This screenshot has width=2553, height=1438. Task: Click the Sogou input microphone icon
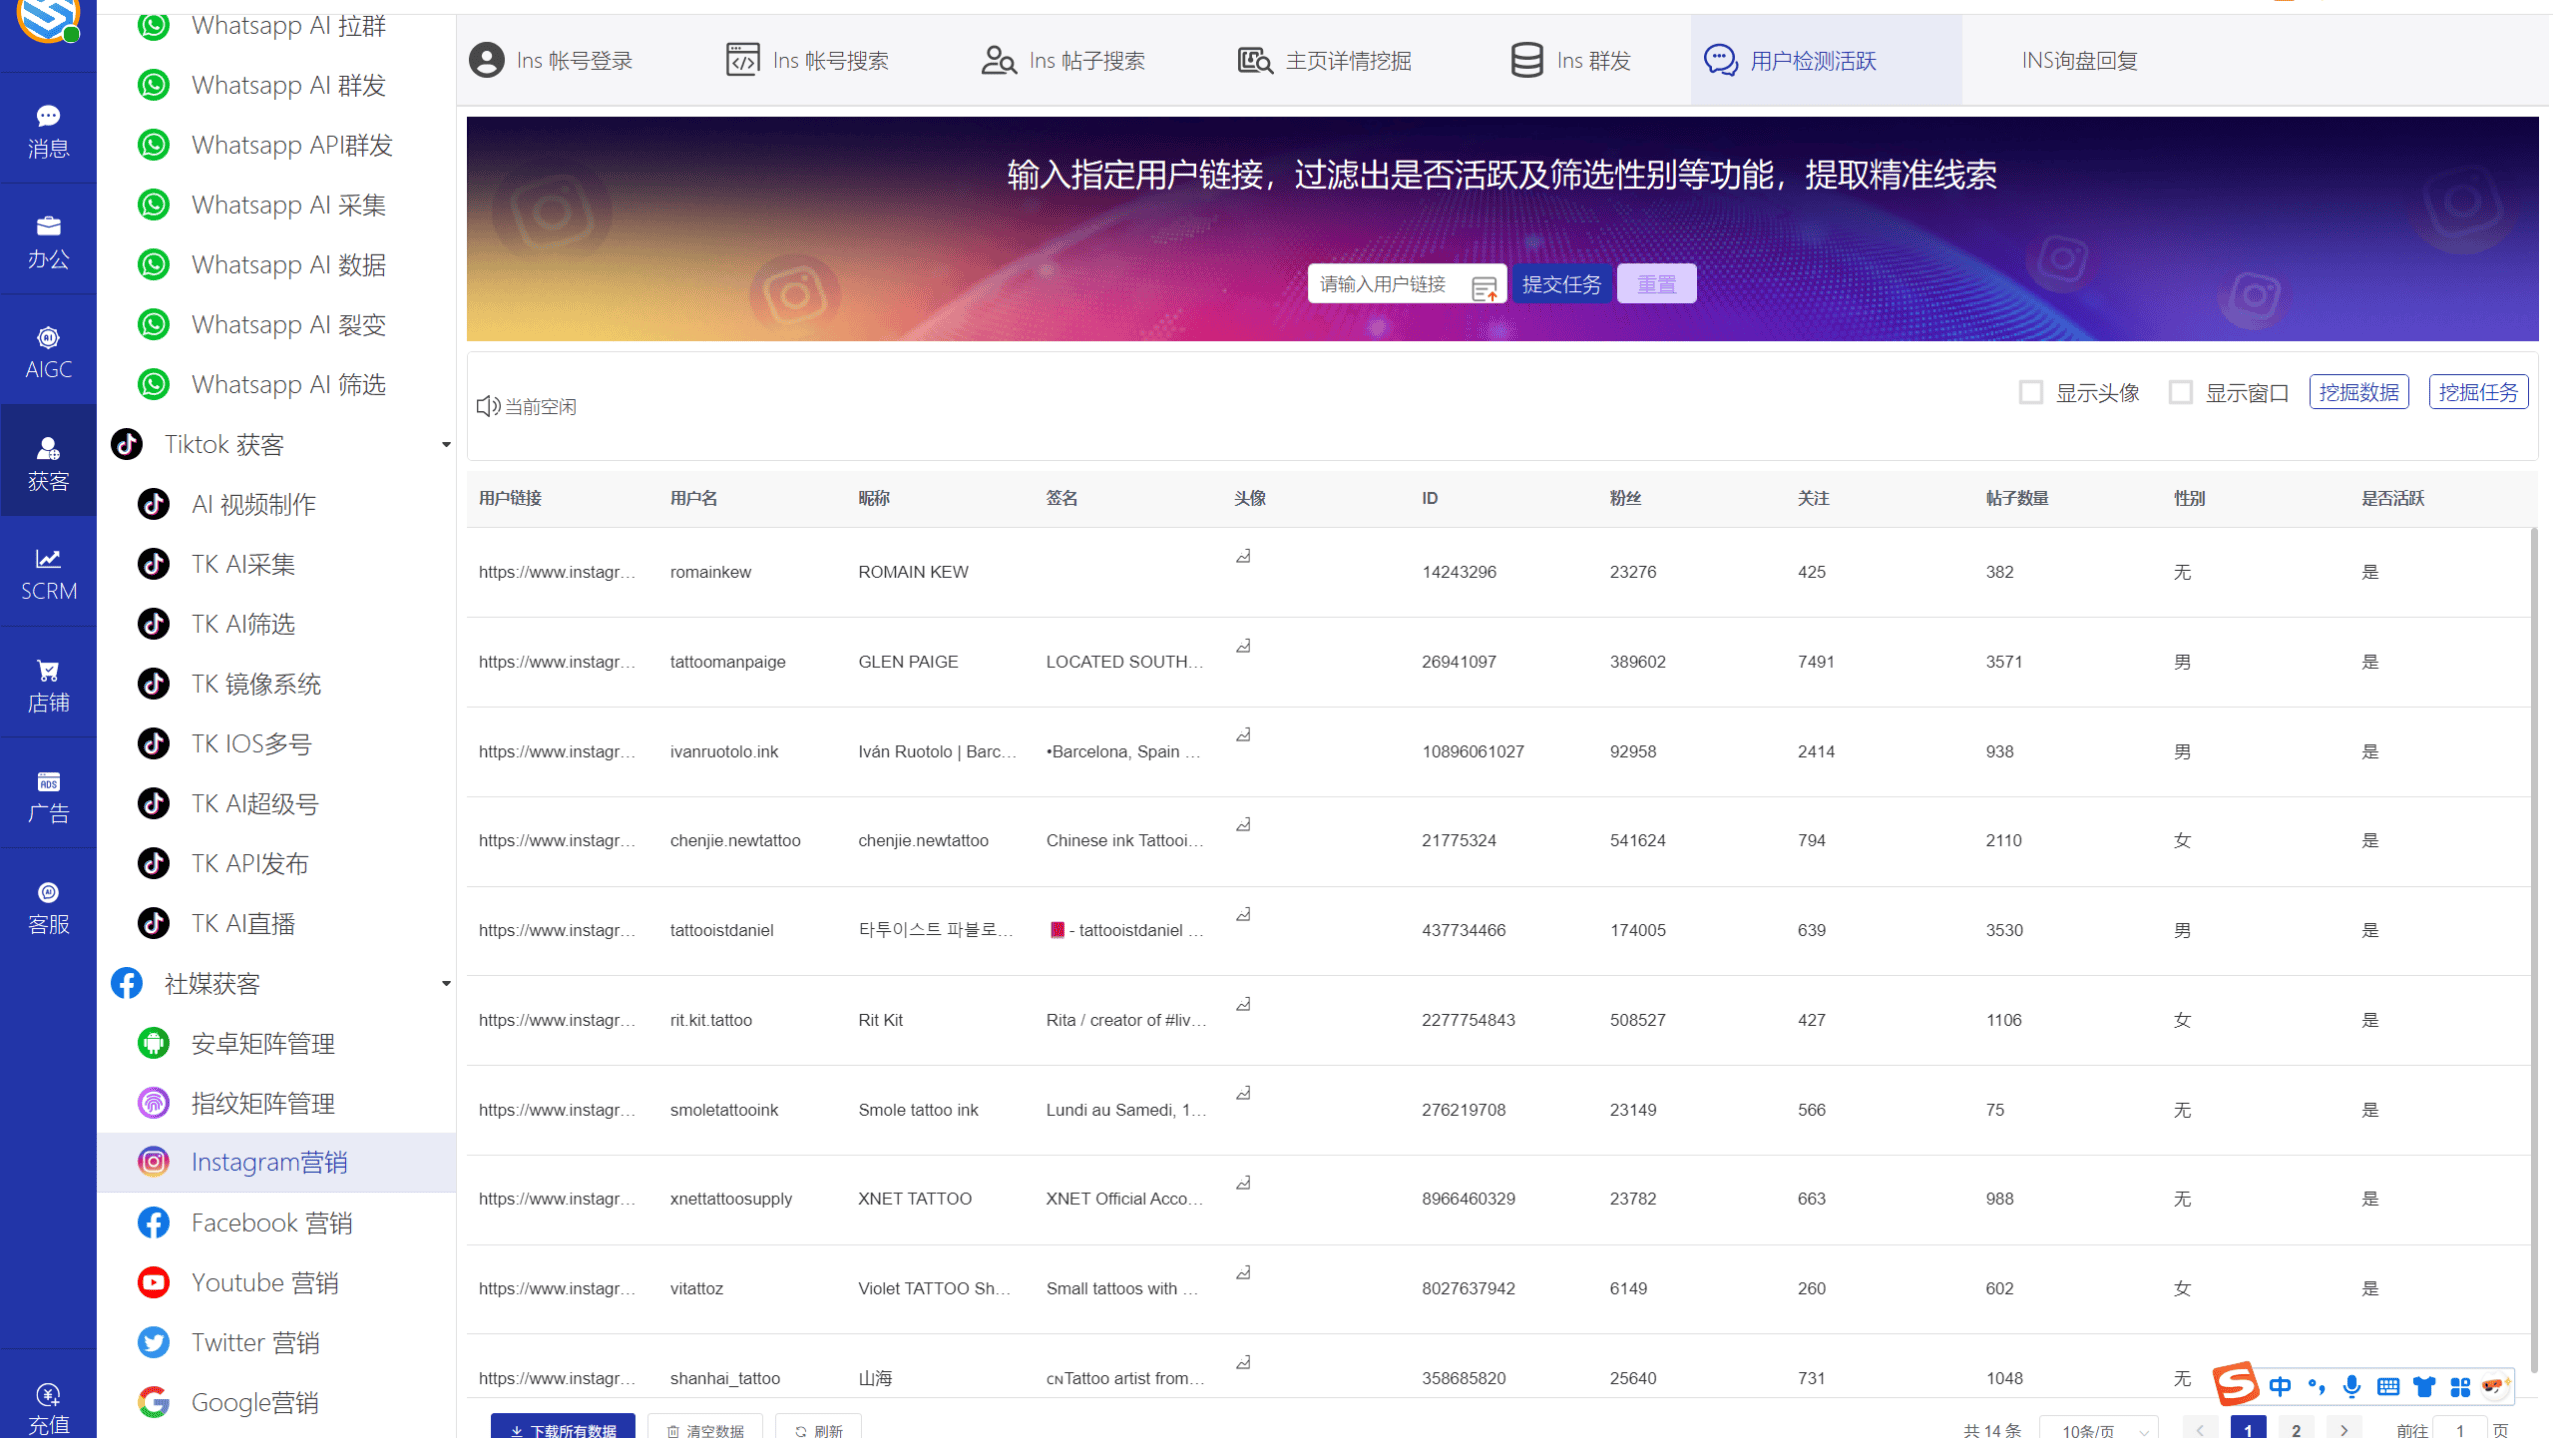(2351, 1386)
